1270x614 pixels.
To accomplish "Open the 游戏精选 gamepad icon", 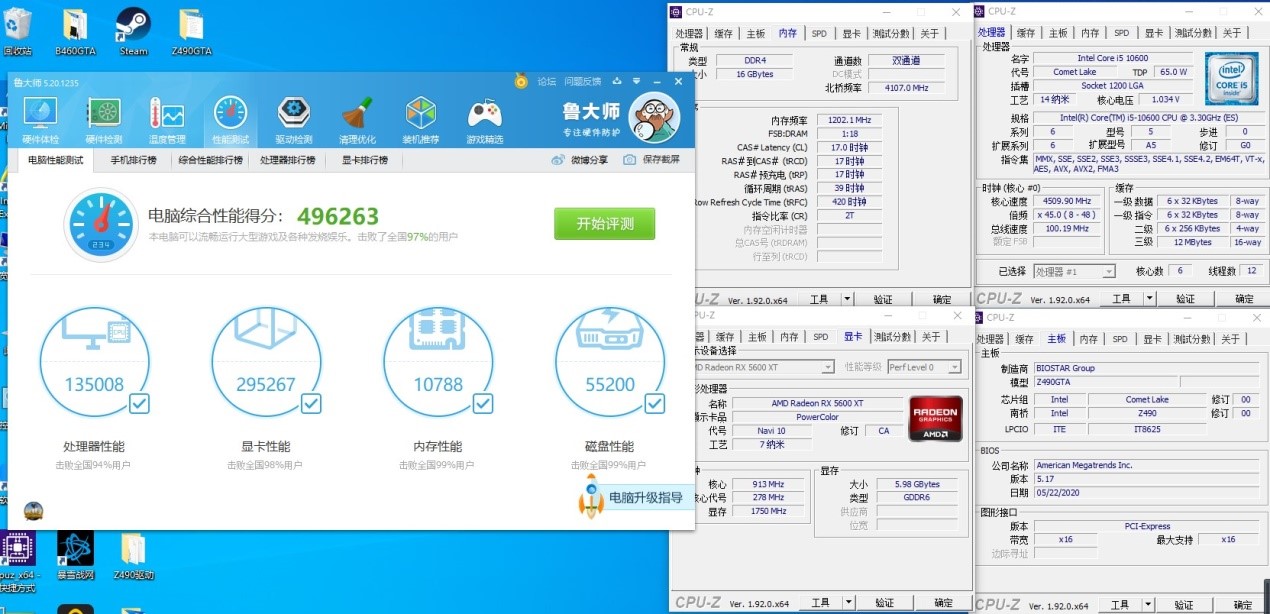I will 485,121.
